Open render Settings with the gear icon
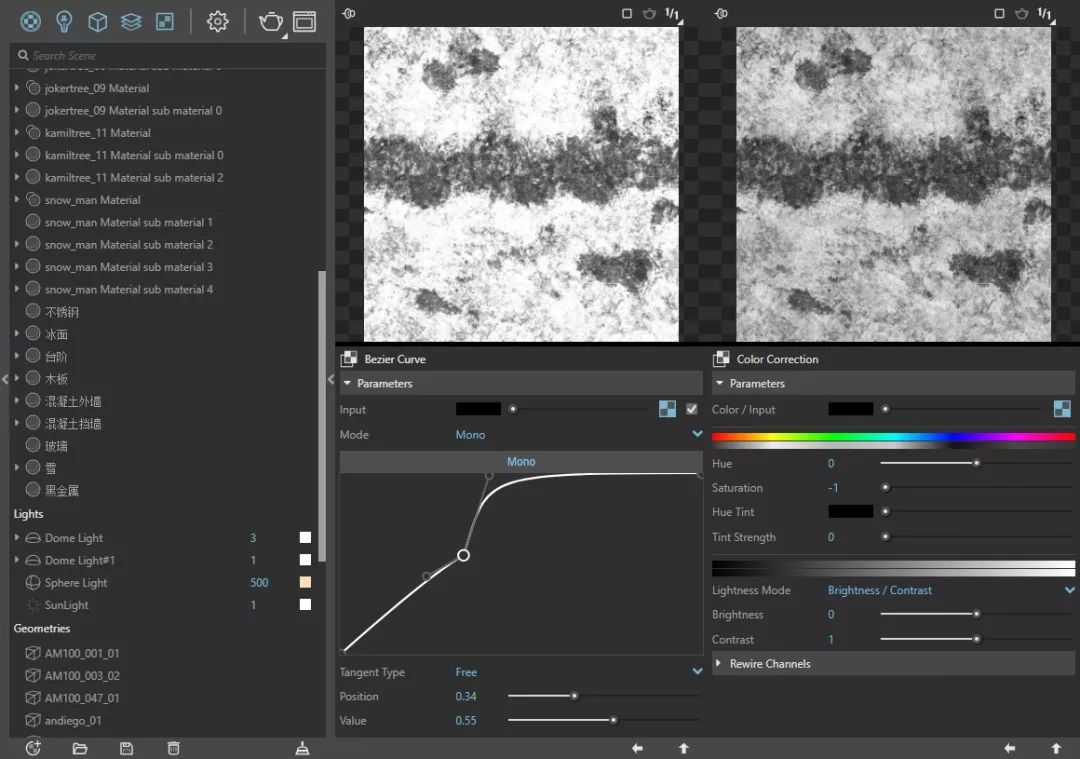The height and width of the screenshot is (759, 1080). tap(217, 21)
